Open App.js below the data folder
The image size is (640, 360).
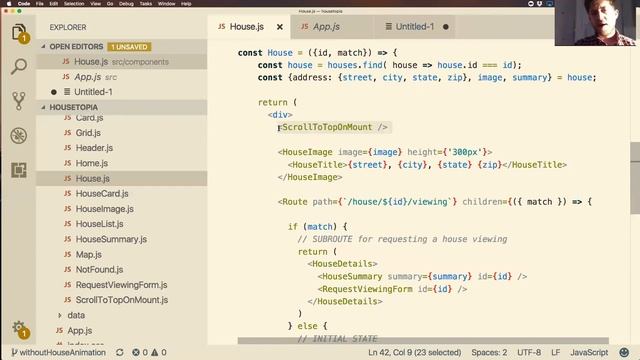[122, 331]
